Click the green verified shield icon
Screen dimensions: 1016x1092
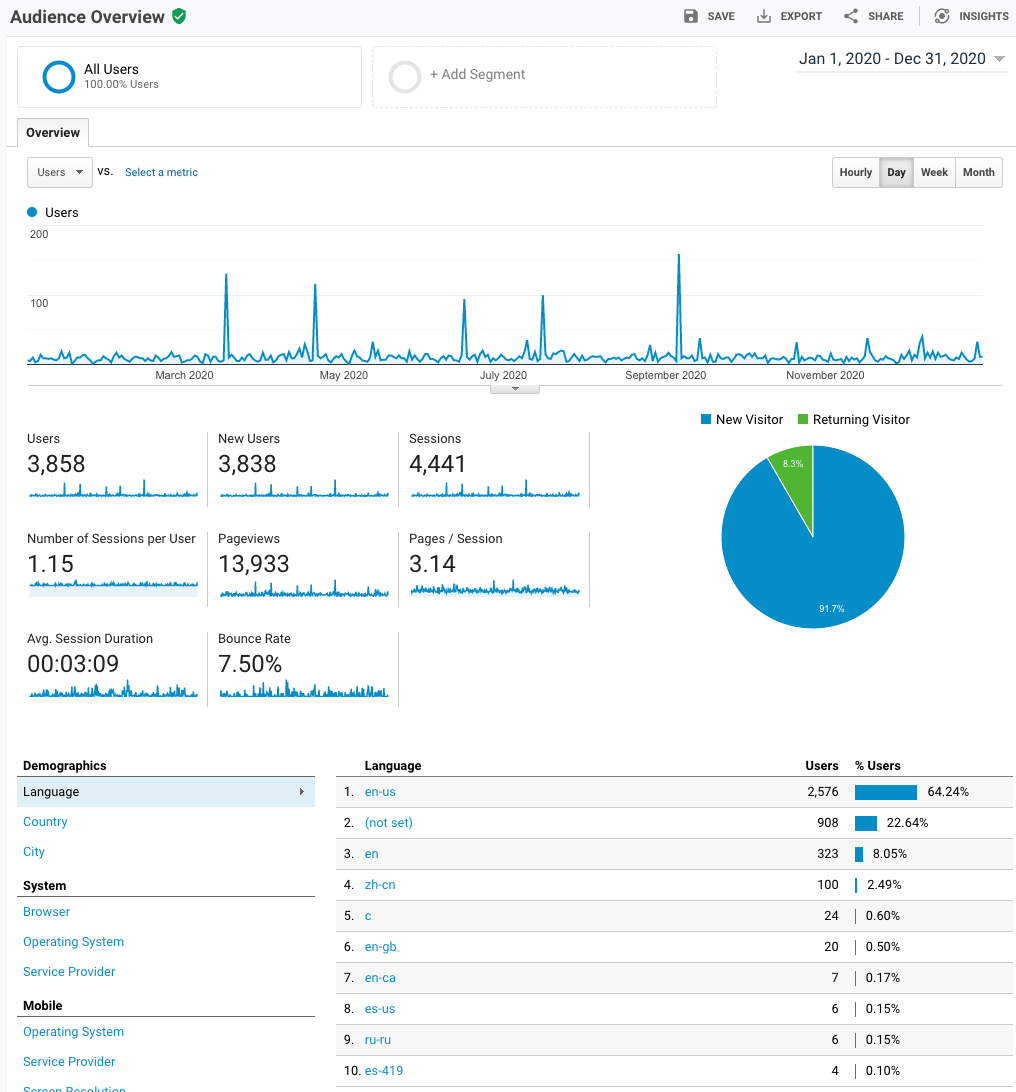(x=179, y=16)
